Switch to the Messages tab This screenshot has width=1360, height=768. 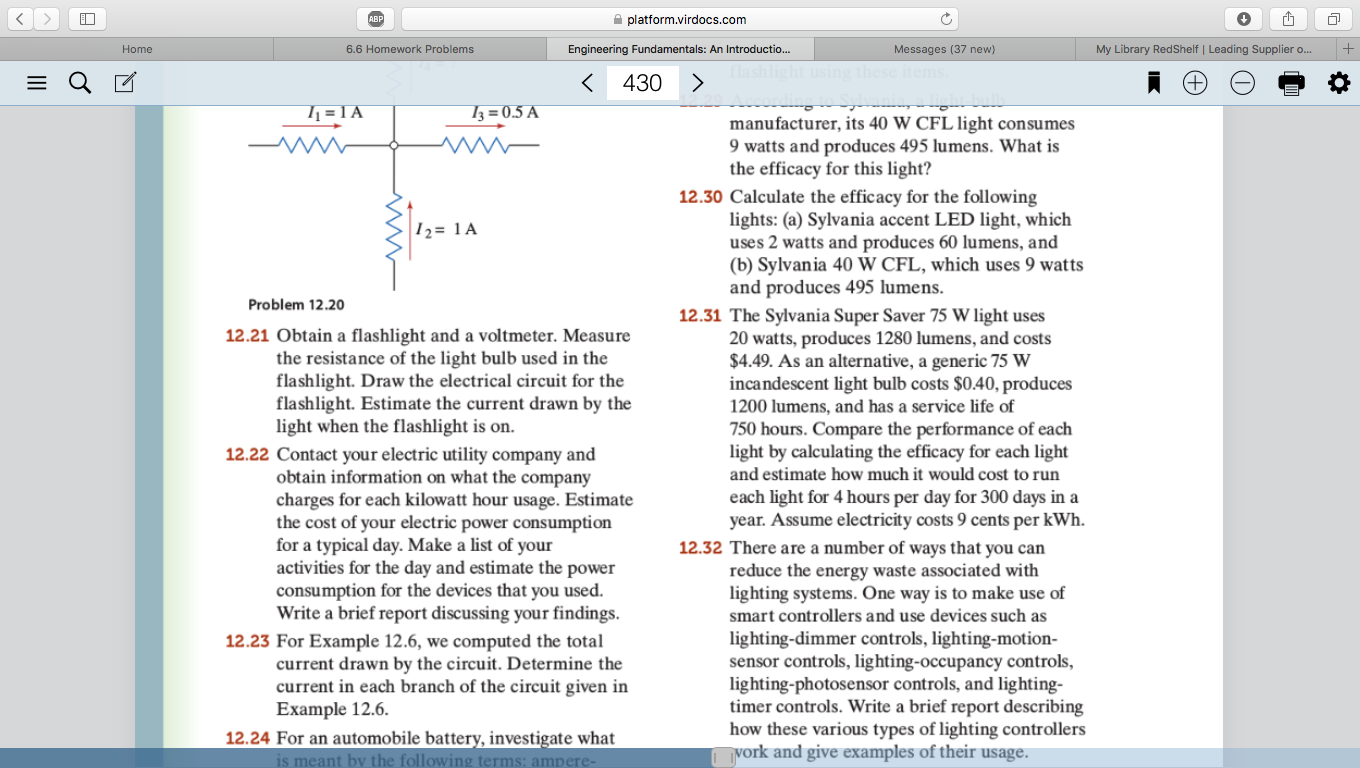tap(943, 48)
